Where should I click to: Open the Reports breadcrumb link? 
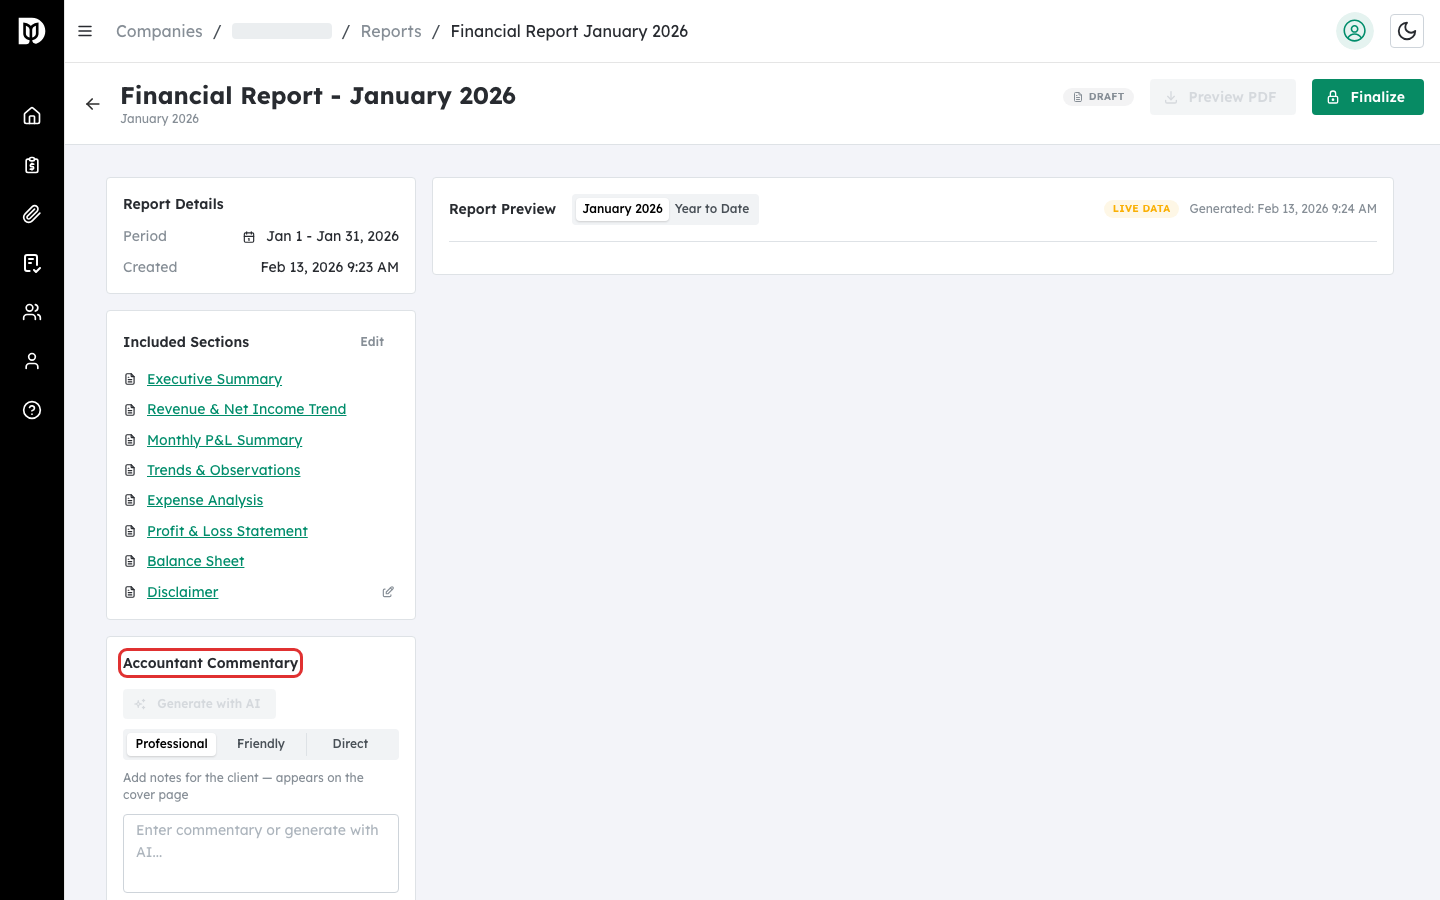coord(391,31)
